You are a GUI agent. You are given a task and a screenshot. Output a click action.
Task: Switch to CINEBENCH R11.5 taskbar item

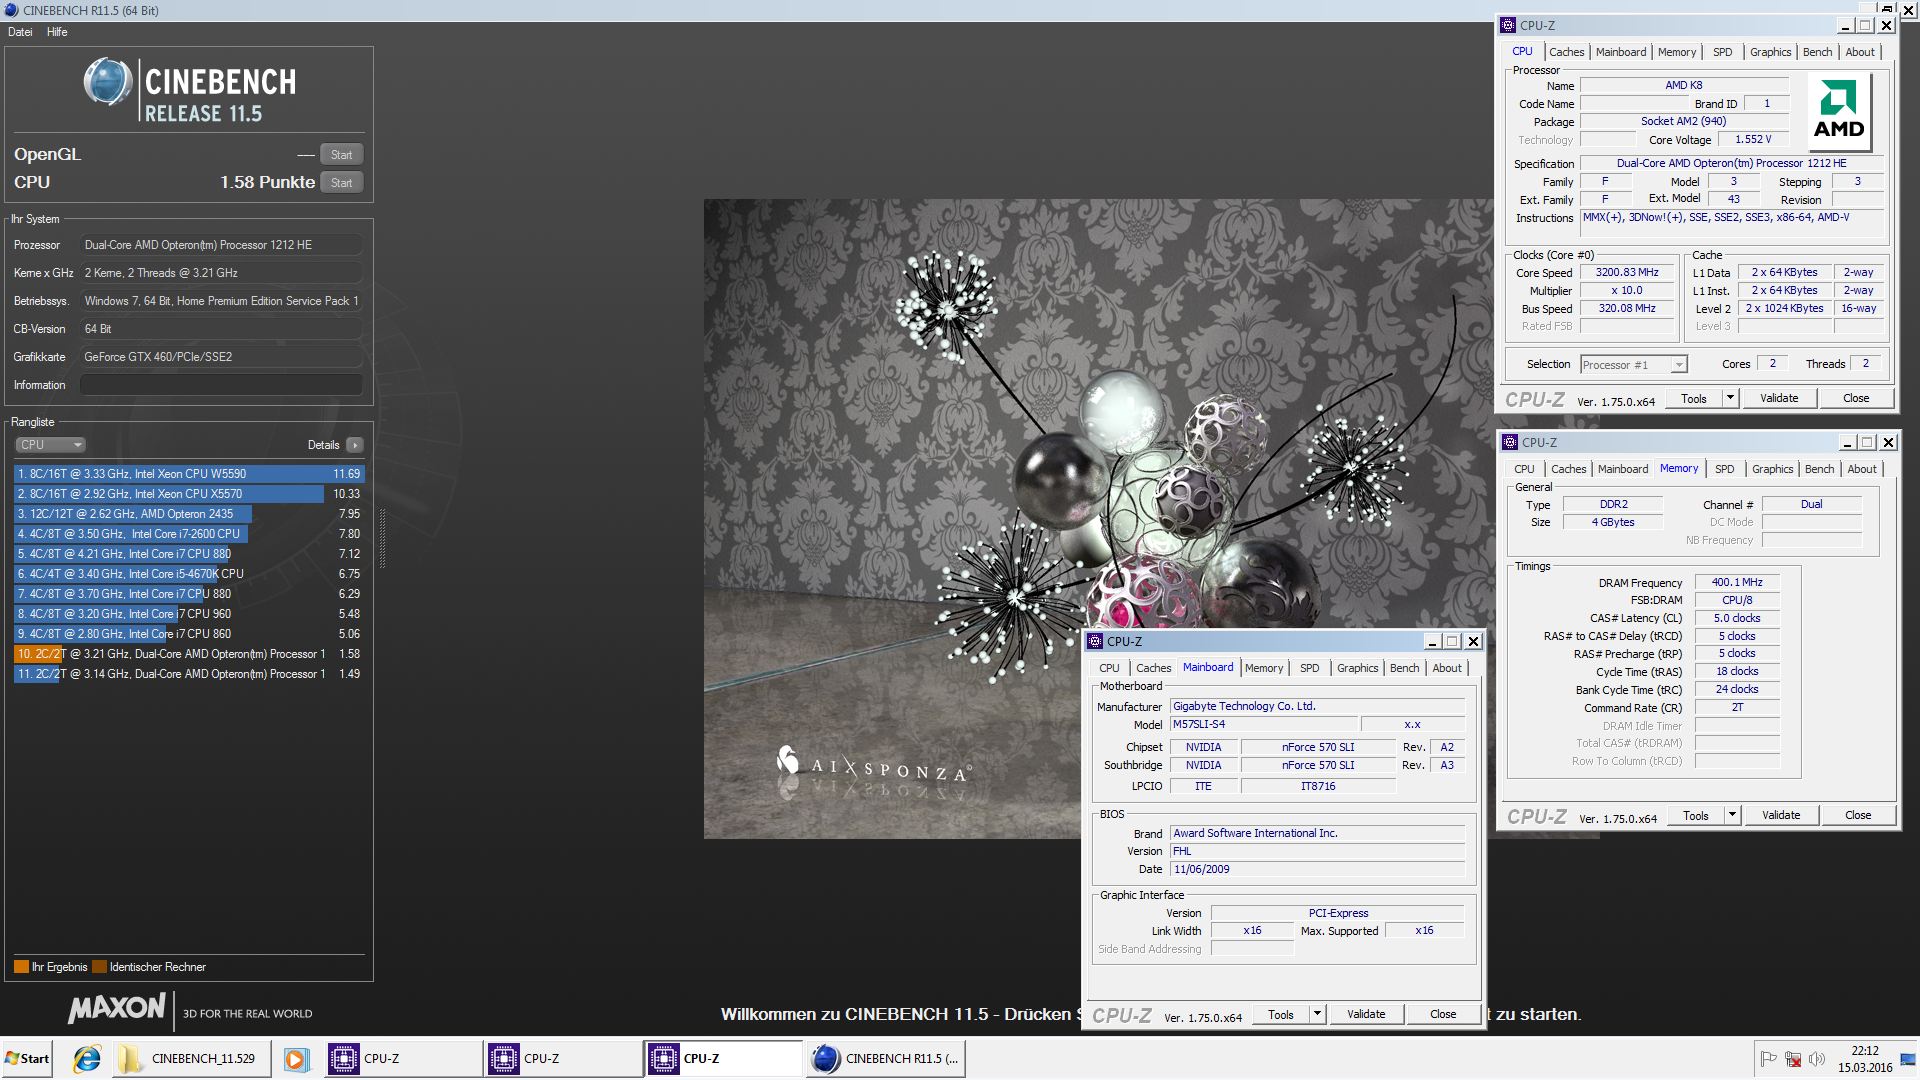886,1059
